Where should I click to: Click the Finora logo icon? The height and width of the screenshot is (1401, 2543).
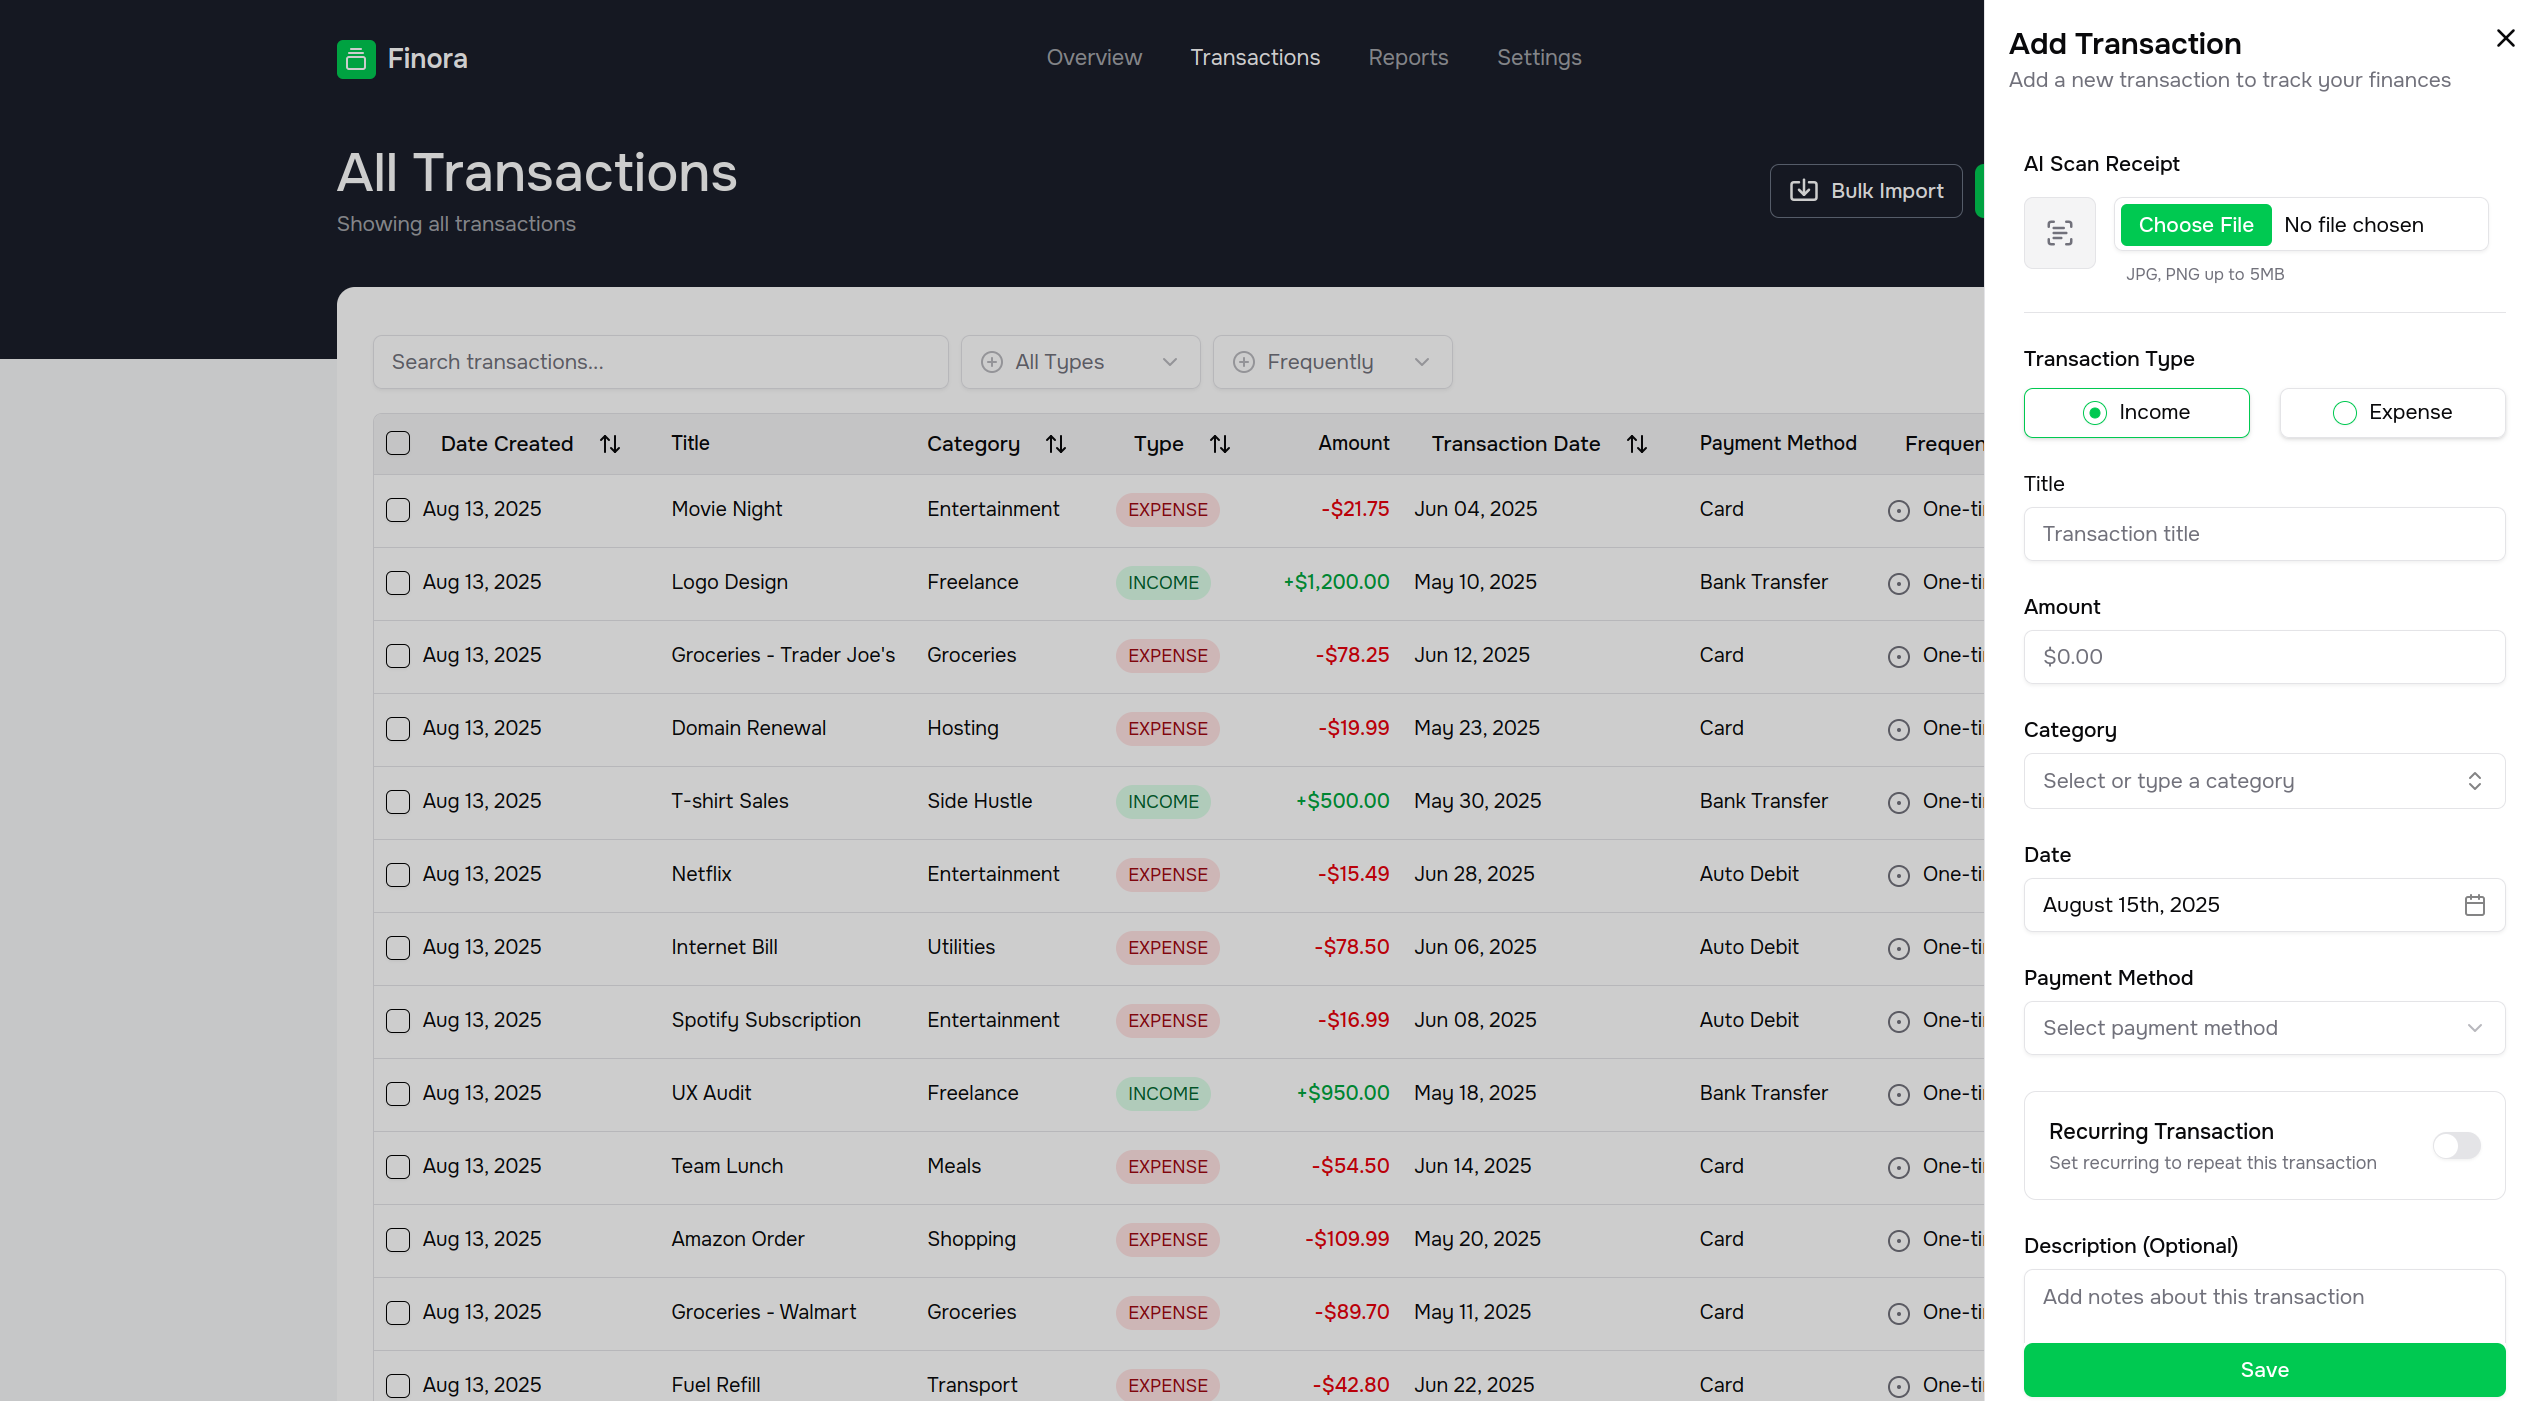(x=356, y=59)
